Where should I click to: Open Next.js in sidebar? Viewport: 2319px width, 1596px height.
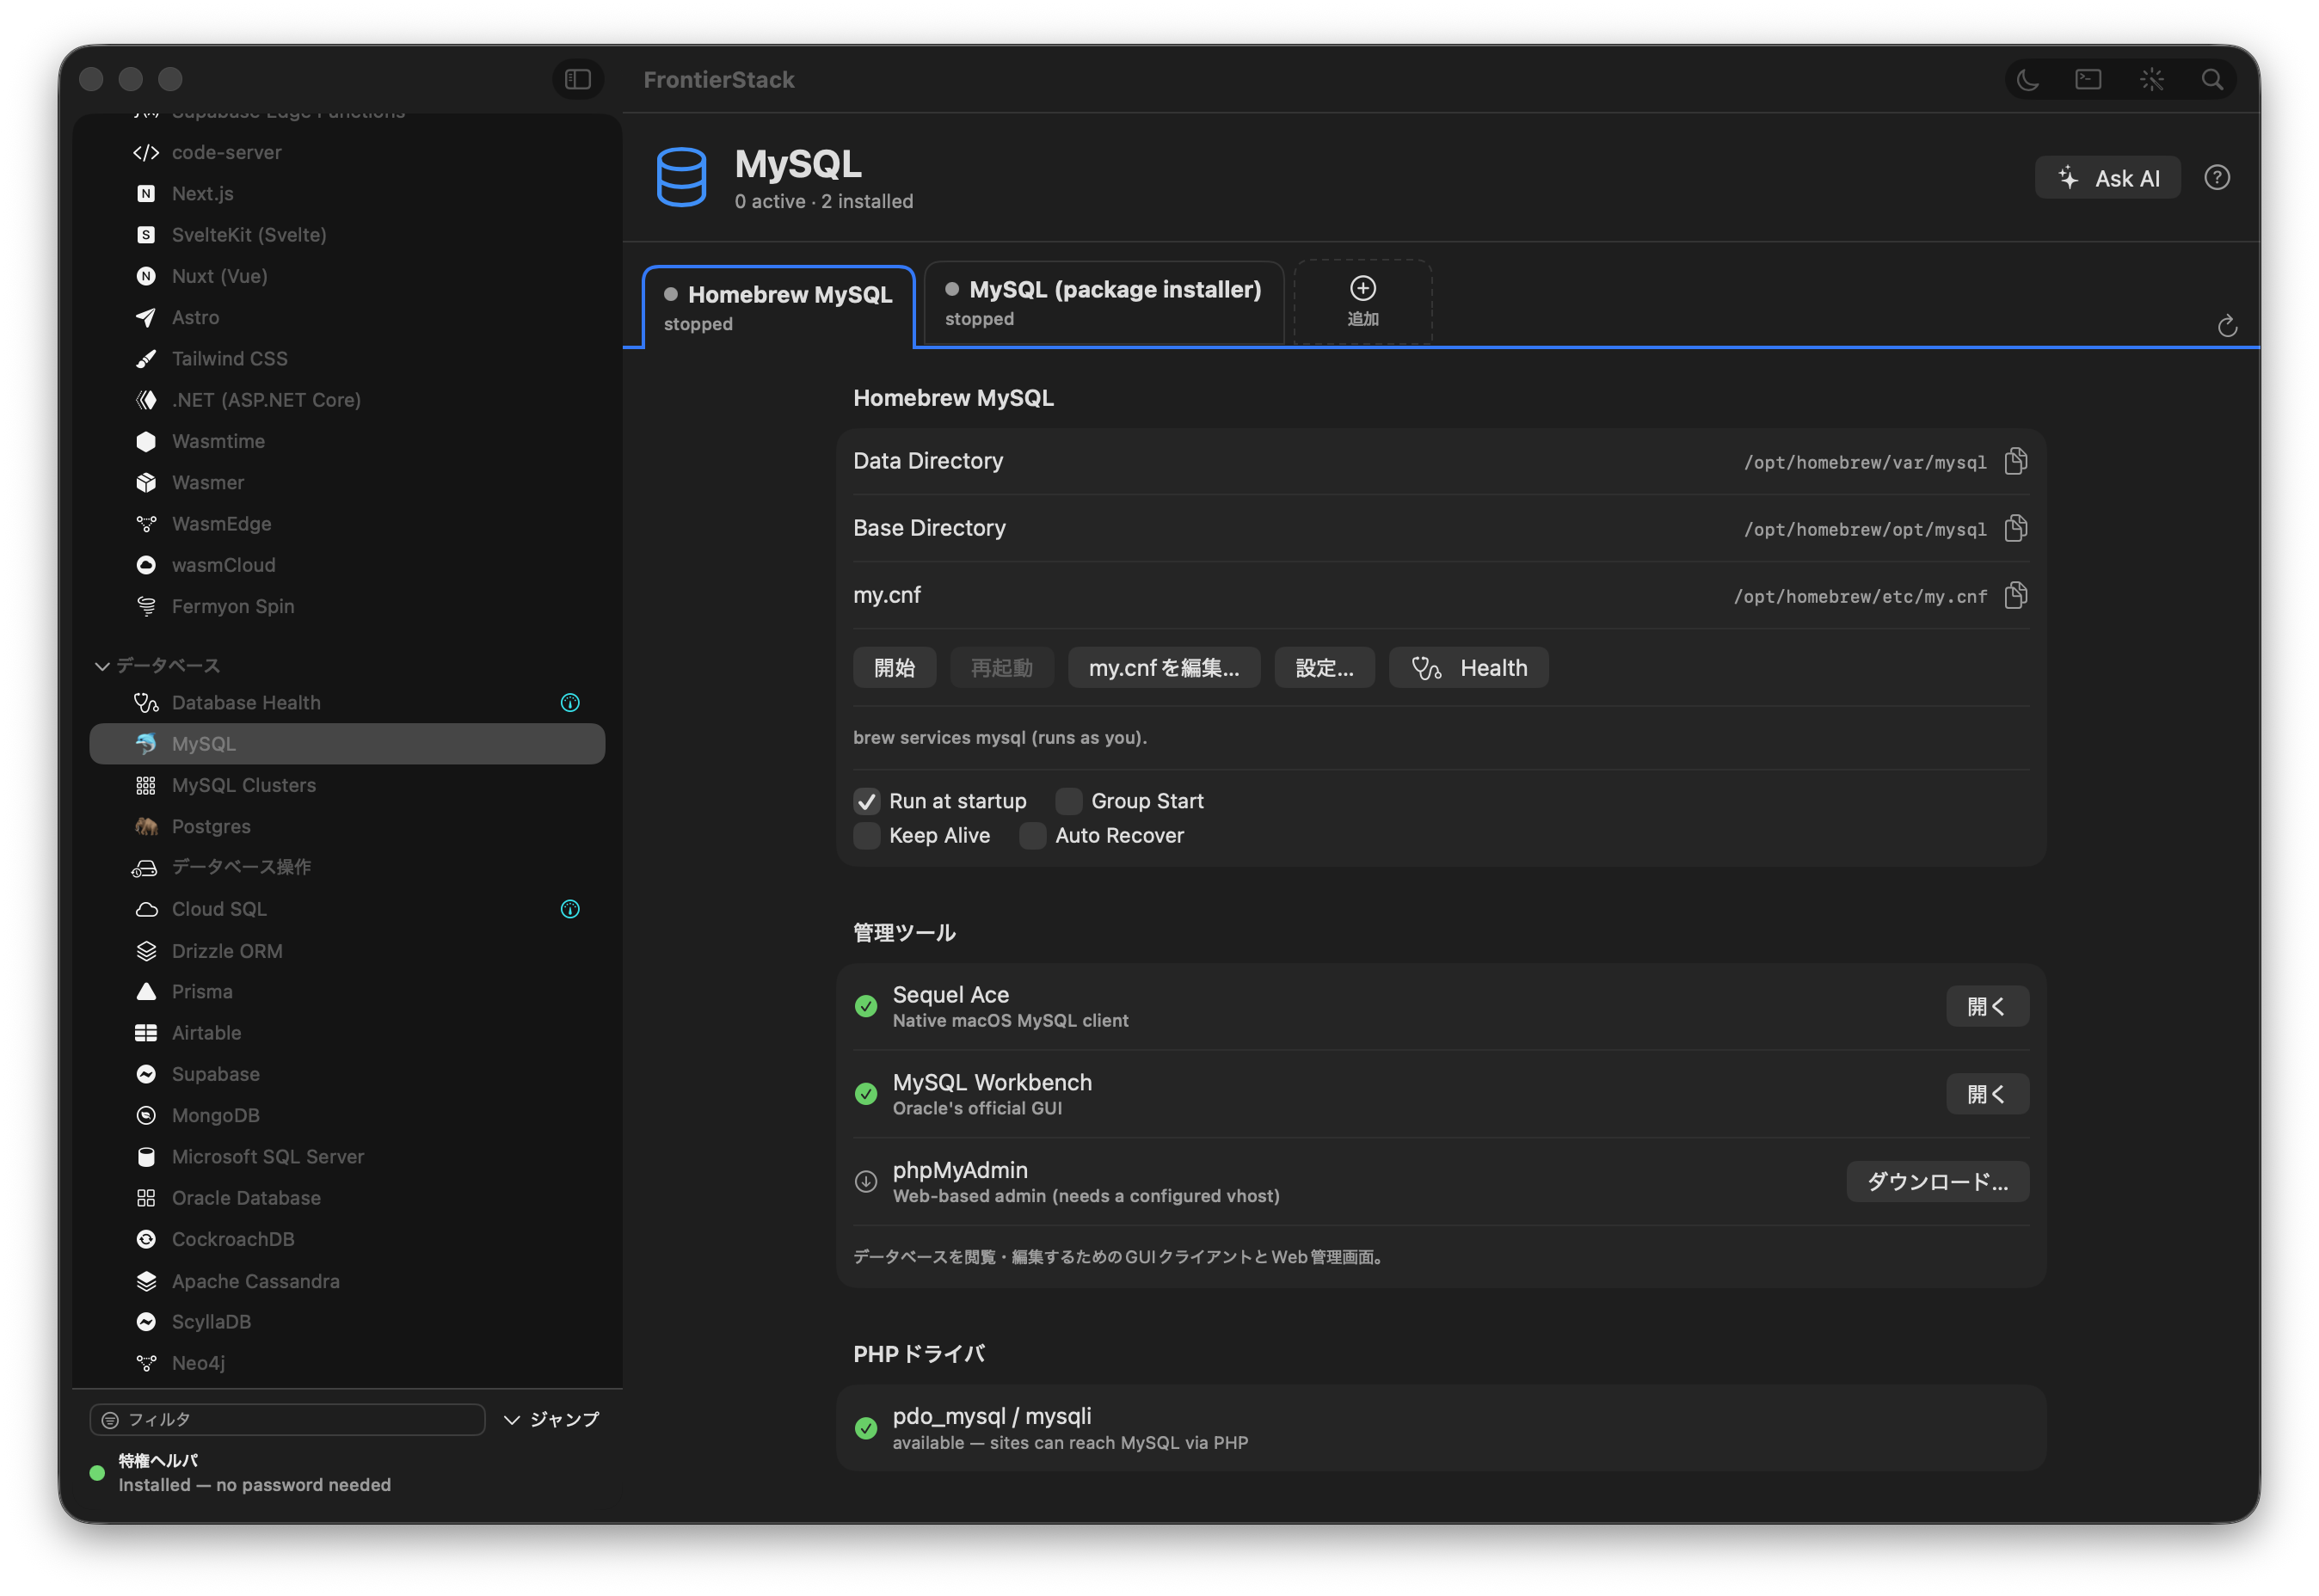coord(347,194)
